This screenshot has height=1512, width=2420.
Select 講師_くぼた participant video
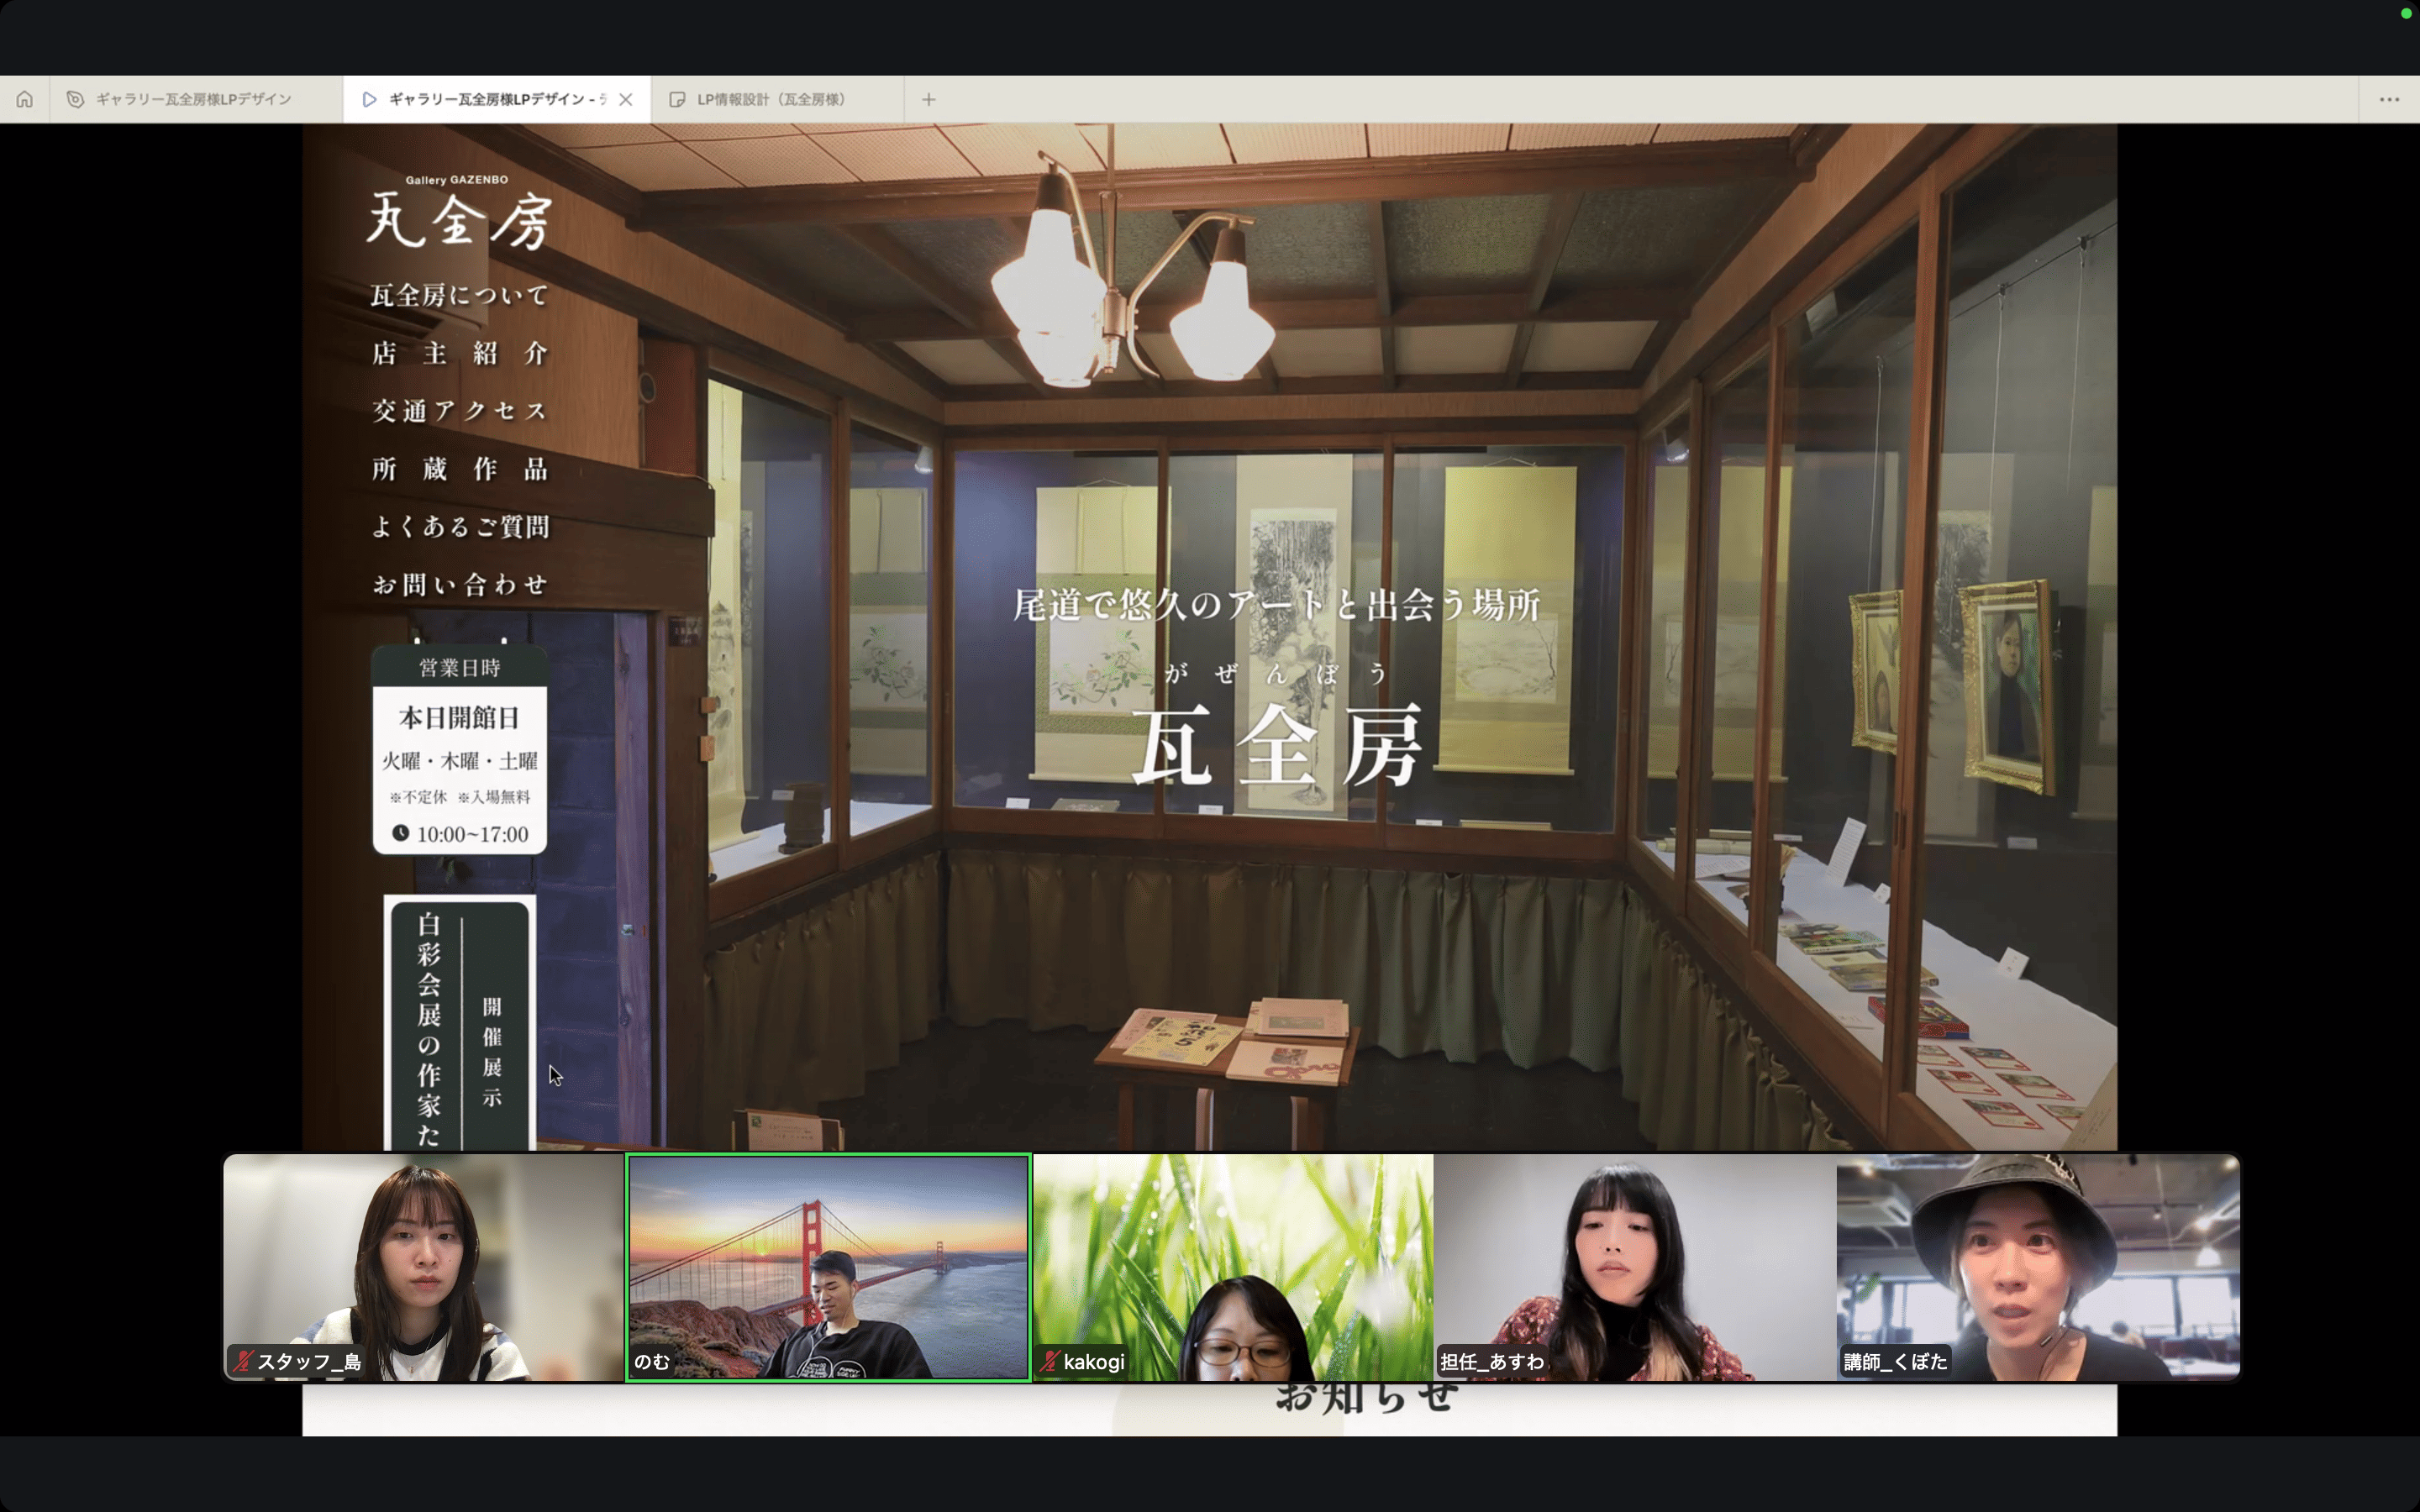pos(2037,1267)
